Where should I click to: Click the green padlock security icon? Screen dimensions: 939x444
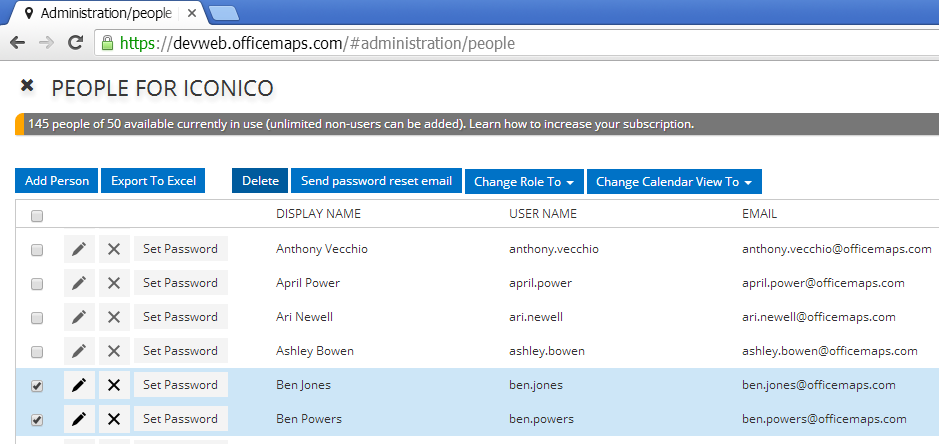(x=107, y=43)
